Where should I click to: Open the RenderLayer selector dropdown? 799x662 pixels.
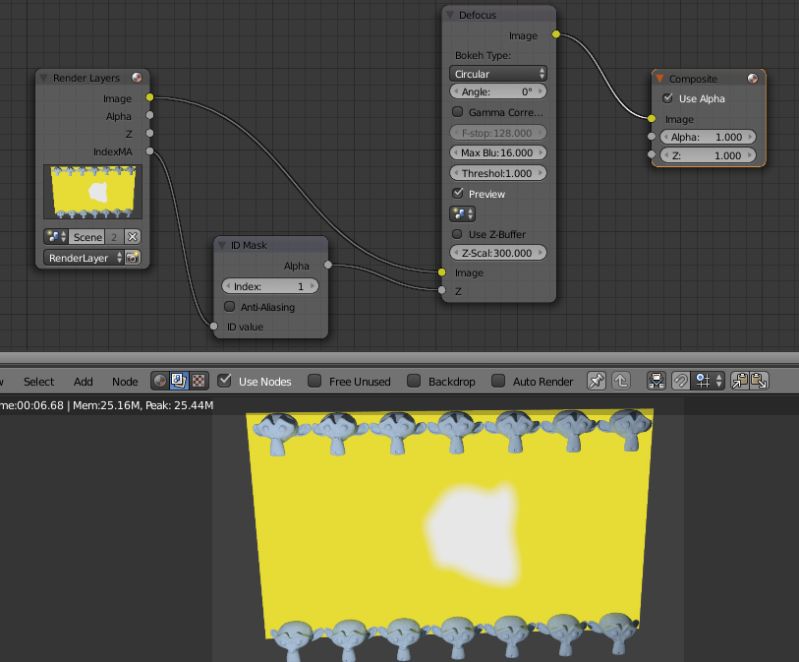pyautogui.click(x=84, y=258)
